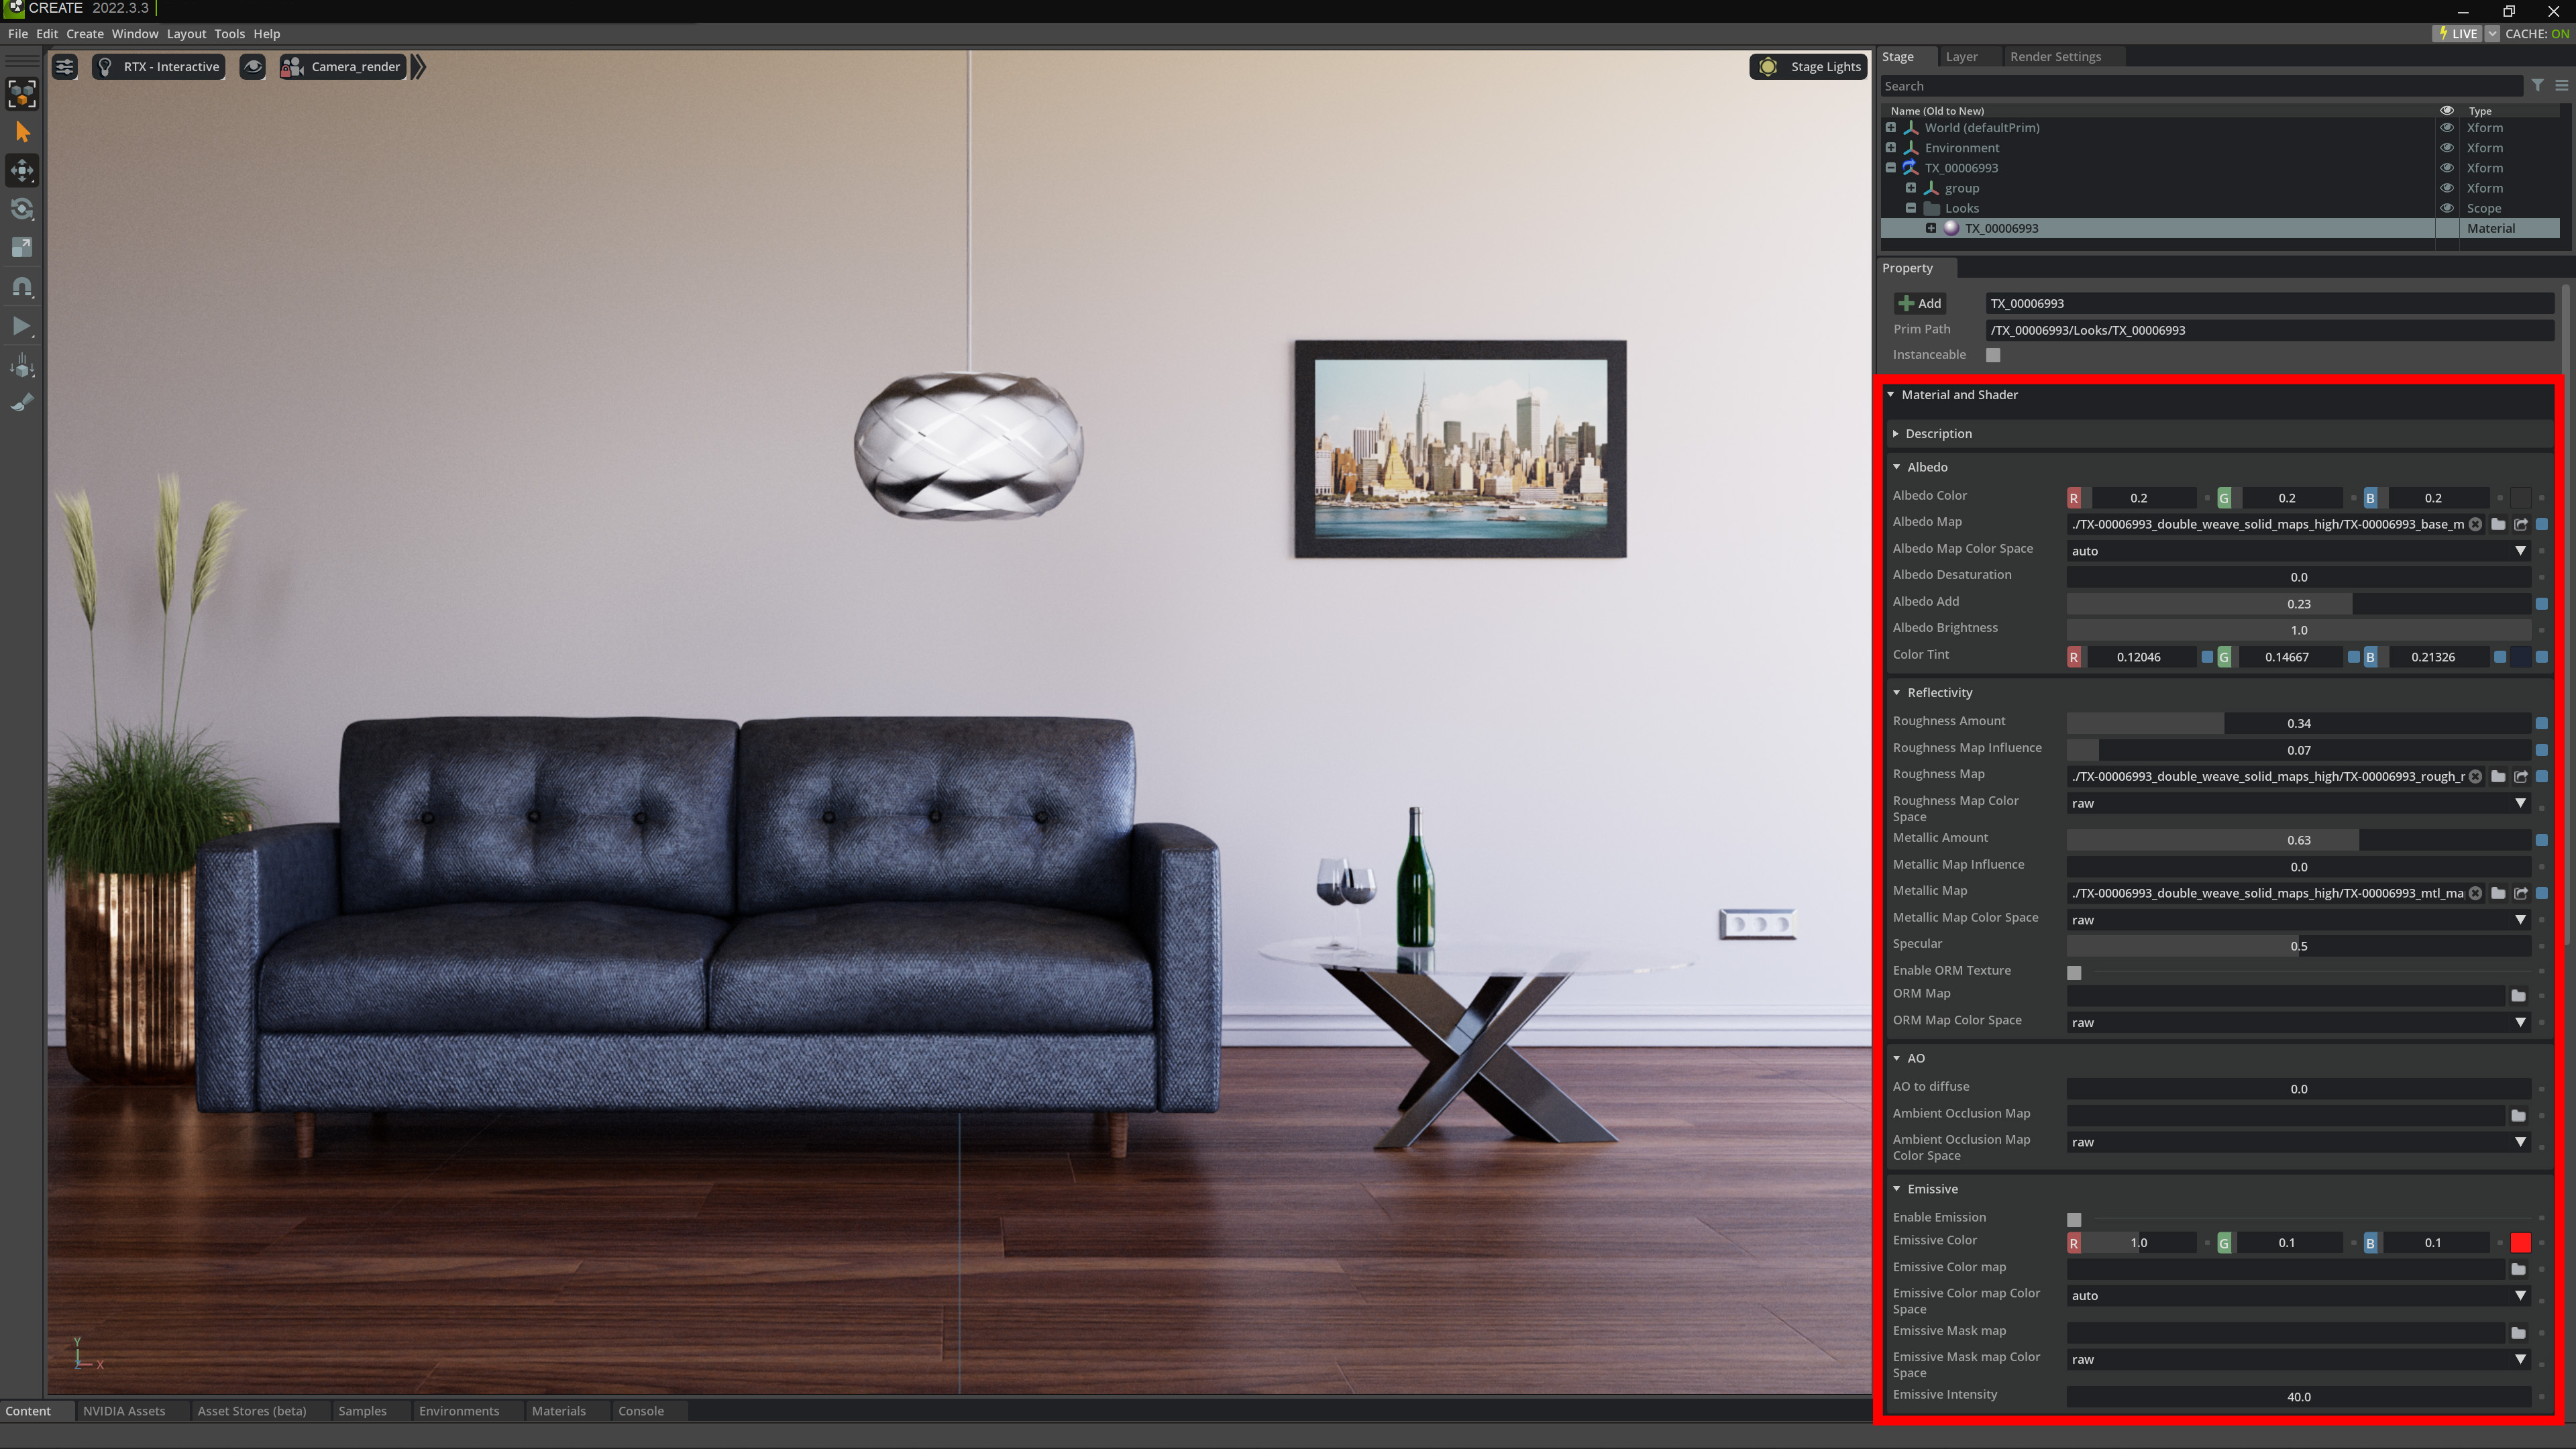Click the Play simulation button

tap(22, 326)
